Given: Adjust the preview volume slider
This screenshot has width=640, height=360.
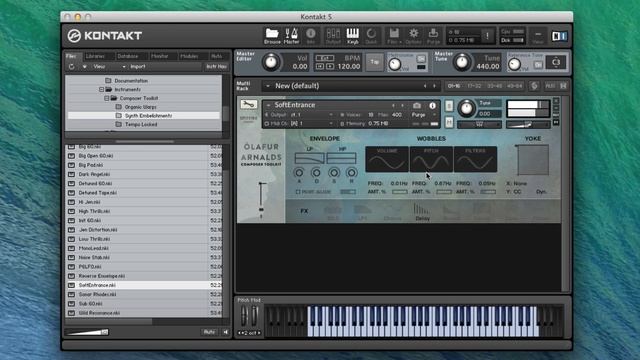Looking at the screenshot, I should [87, 332].
